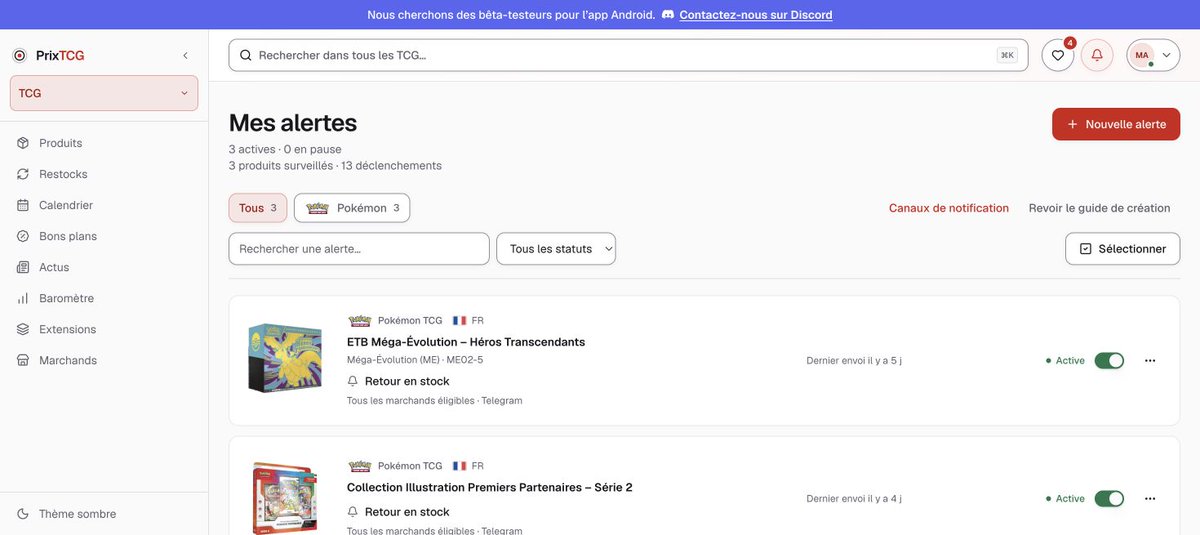Click Pokémon TCG logo on Collection Illustration card
1200x535 pixels.
[x=359, y=466]
